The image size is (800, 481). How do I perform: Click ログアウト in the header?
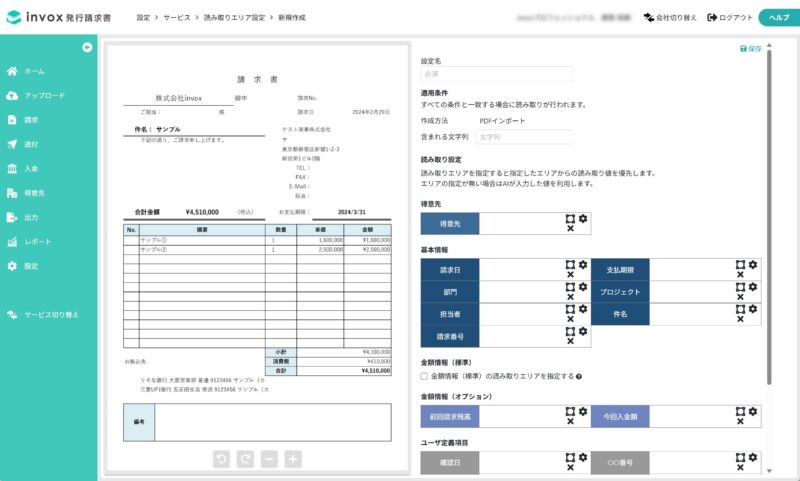(730, 17)
